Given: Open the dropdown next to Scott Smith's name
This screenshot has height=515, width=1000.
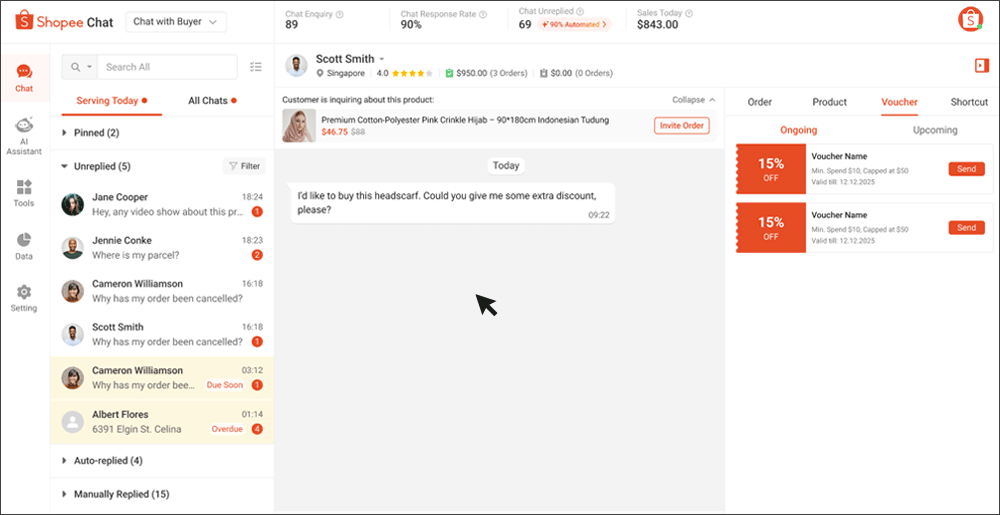Looking at the screenshot, I should pyautogui.click(x=382, y=59).
